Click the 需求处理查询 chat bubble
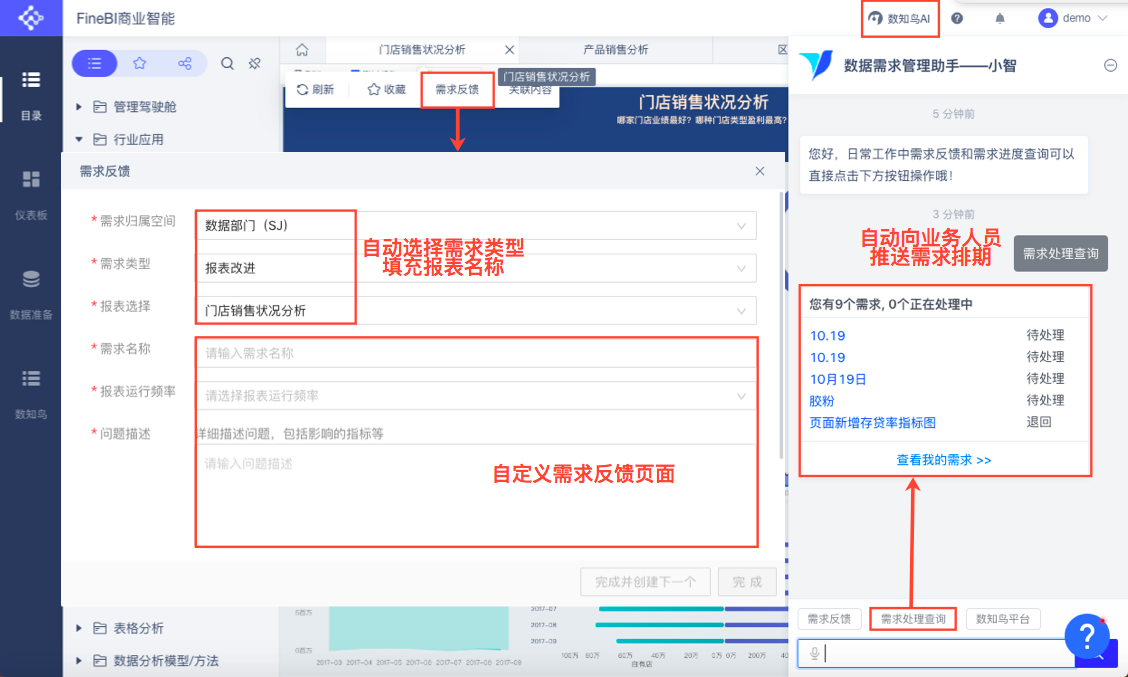 pos(1060,253)
